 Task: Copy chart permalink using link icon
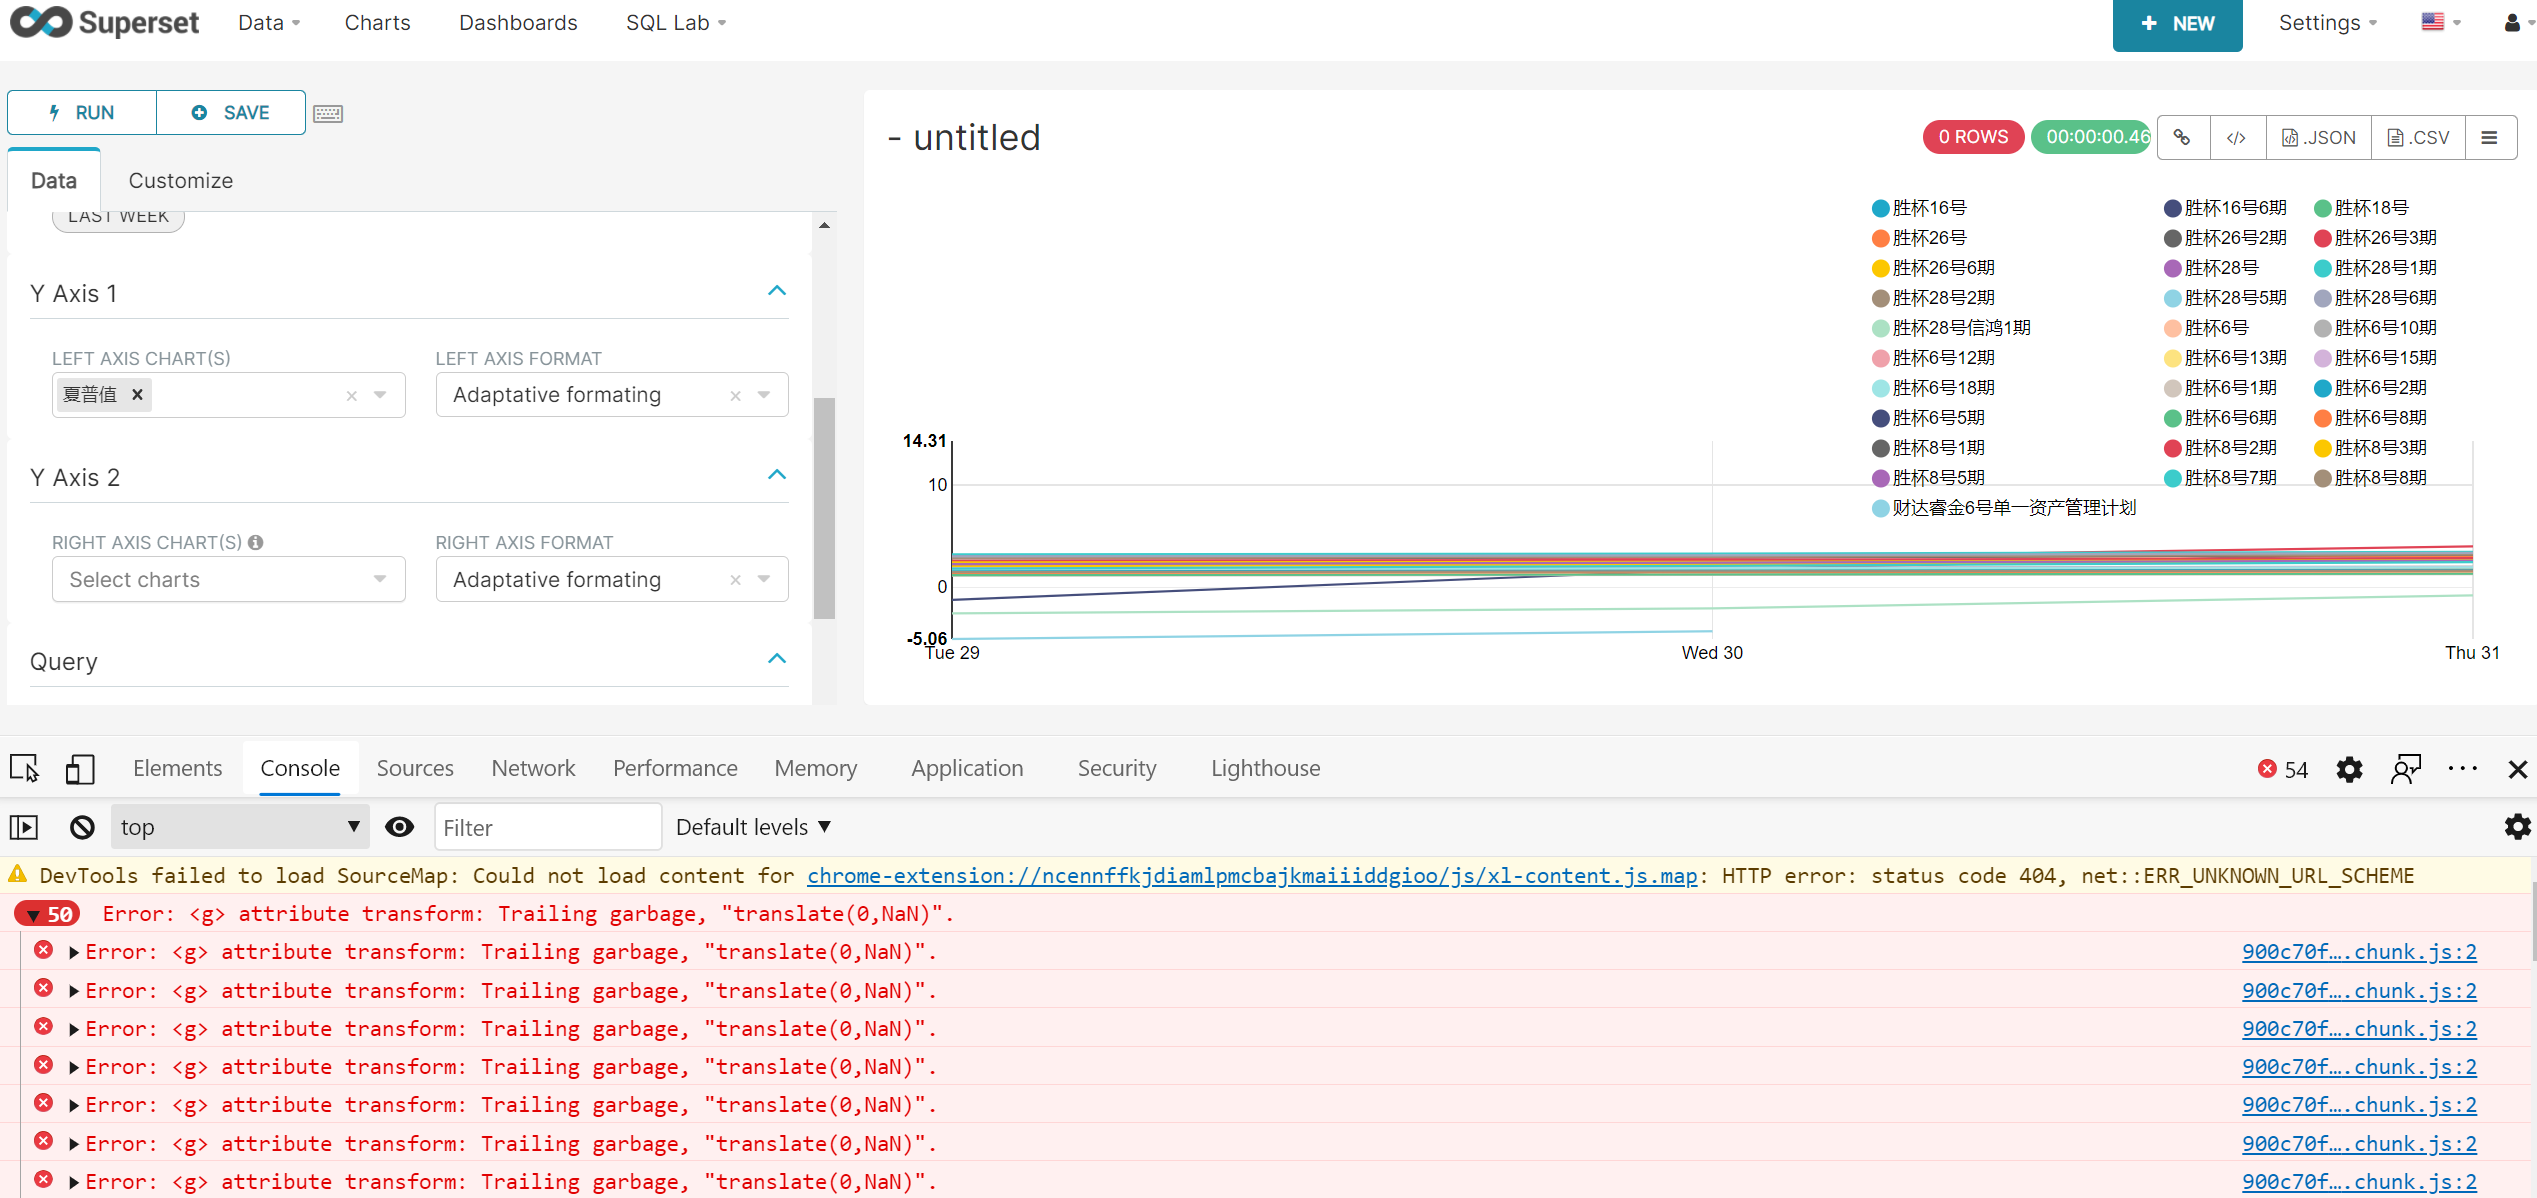(x=2182, y=138)
